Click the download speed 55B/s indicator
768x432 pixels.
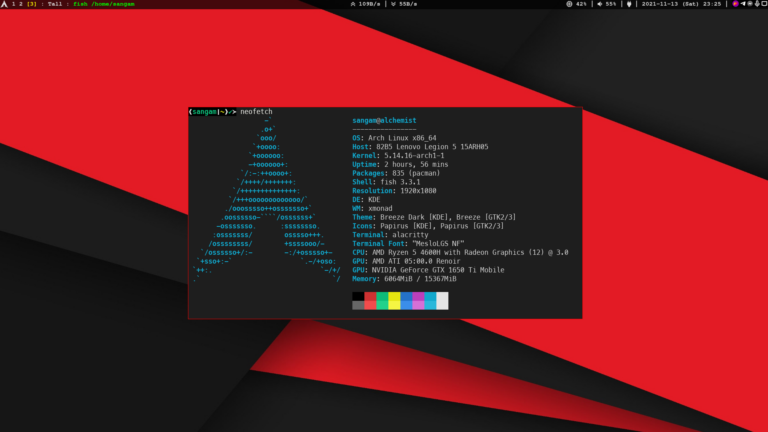(408, 4)
